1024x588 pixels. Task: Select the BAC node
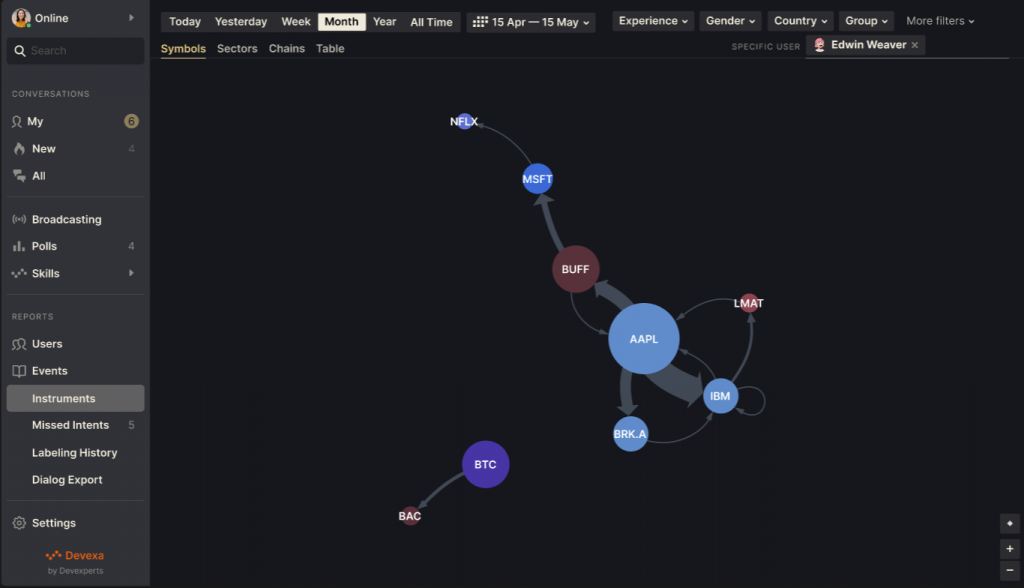coord(409,516)
